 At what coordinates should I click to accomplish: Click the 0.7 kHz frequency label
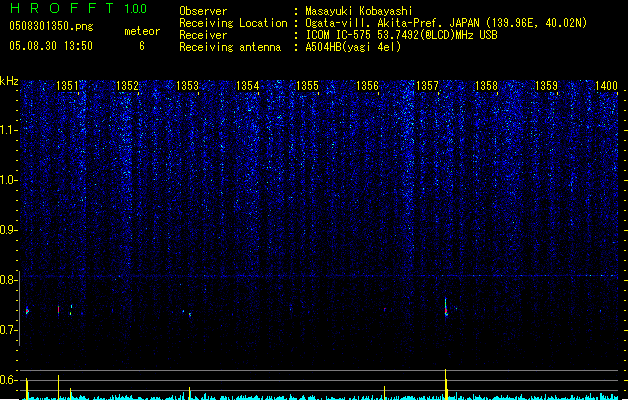point(8,330)
